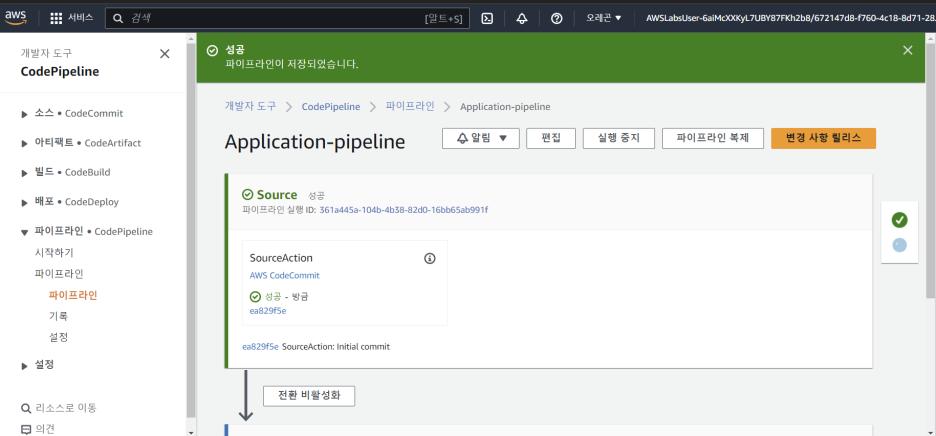Click the 의견 feedback icon
The width and height of the screenshot is (936, 436).
coord(26,429)
